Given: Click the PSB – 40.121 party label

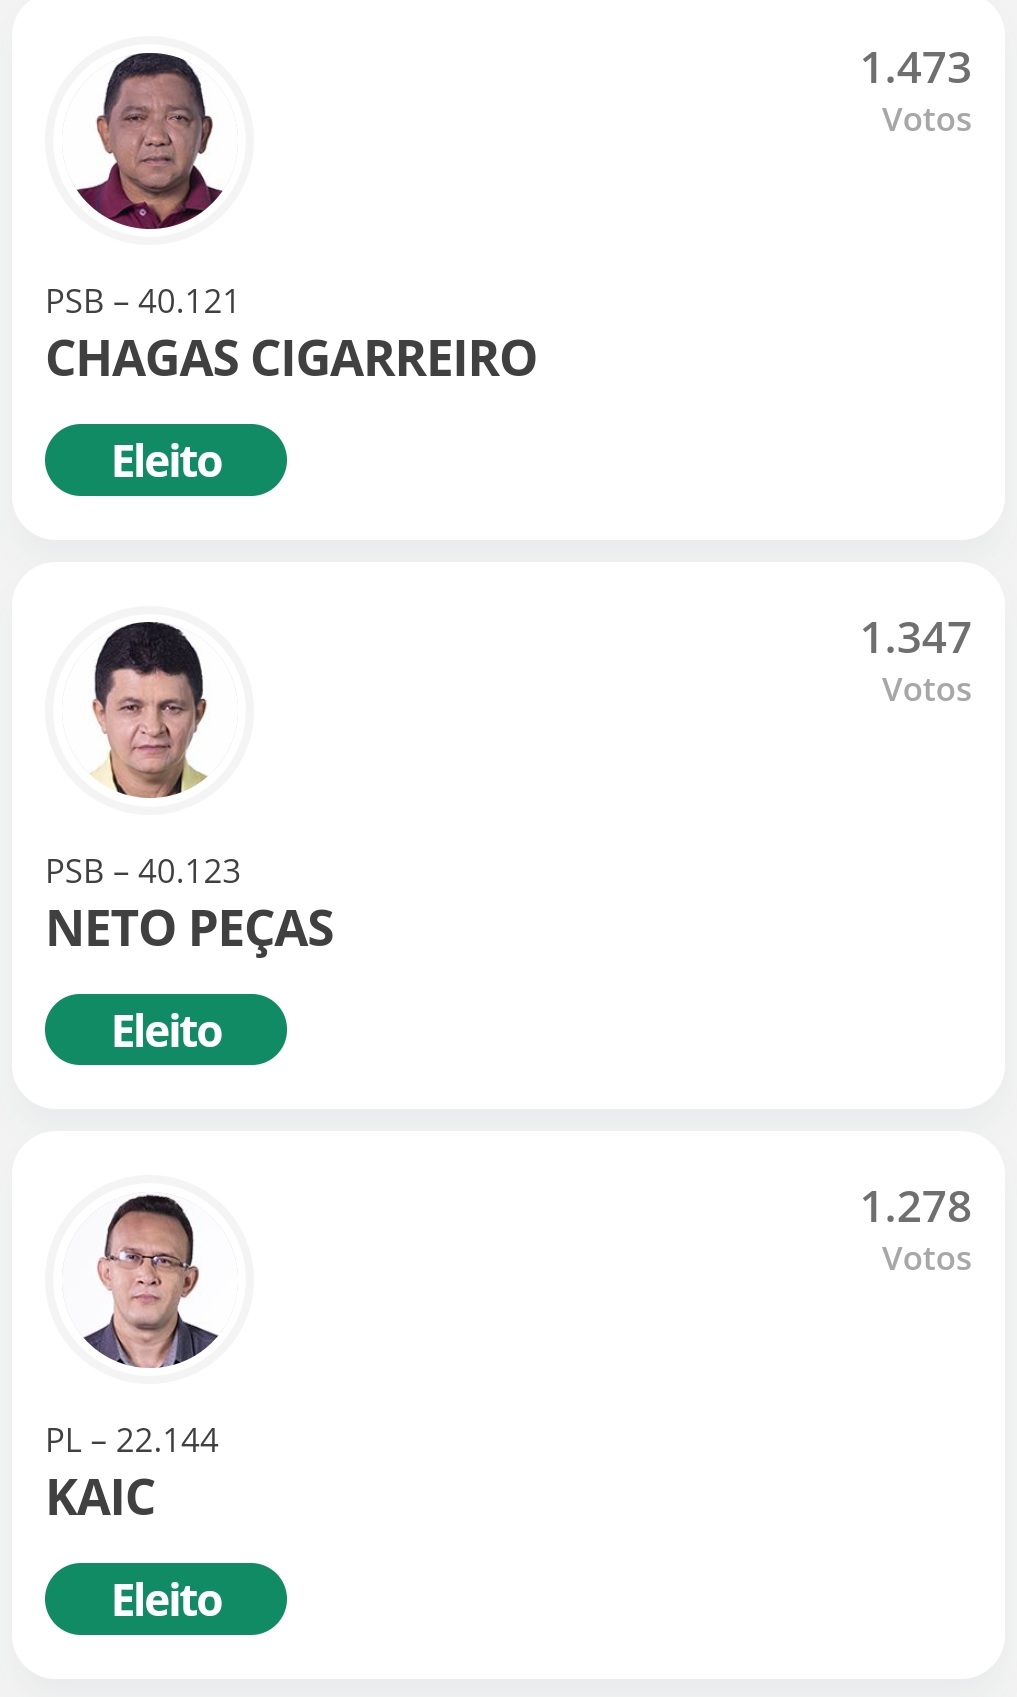Looking at the screenshot, I should [x=143, y=302].
